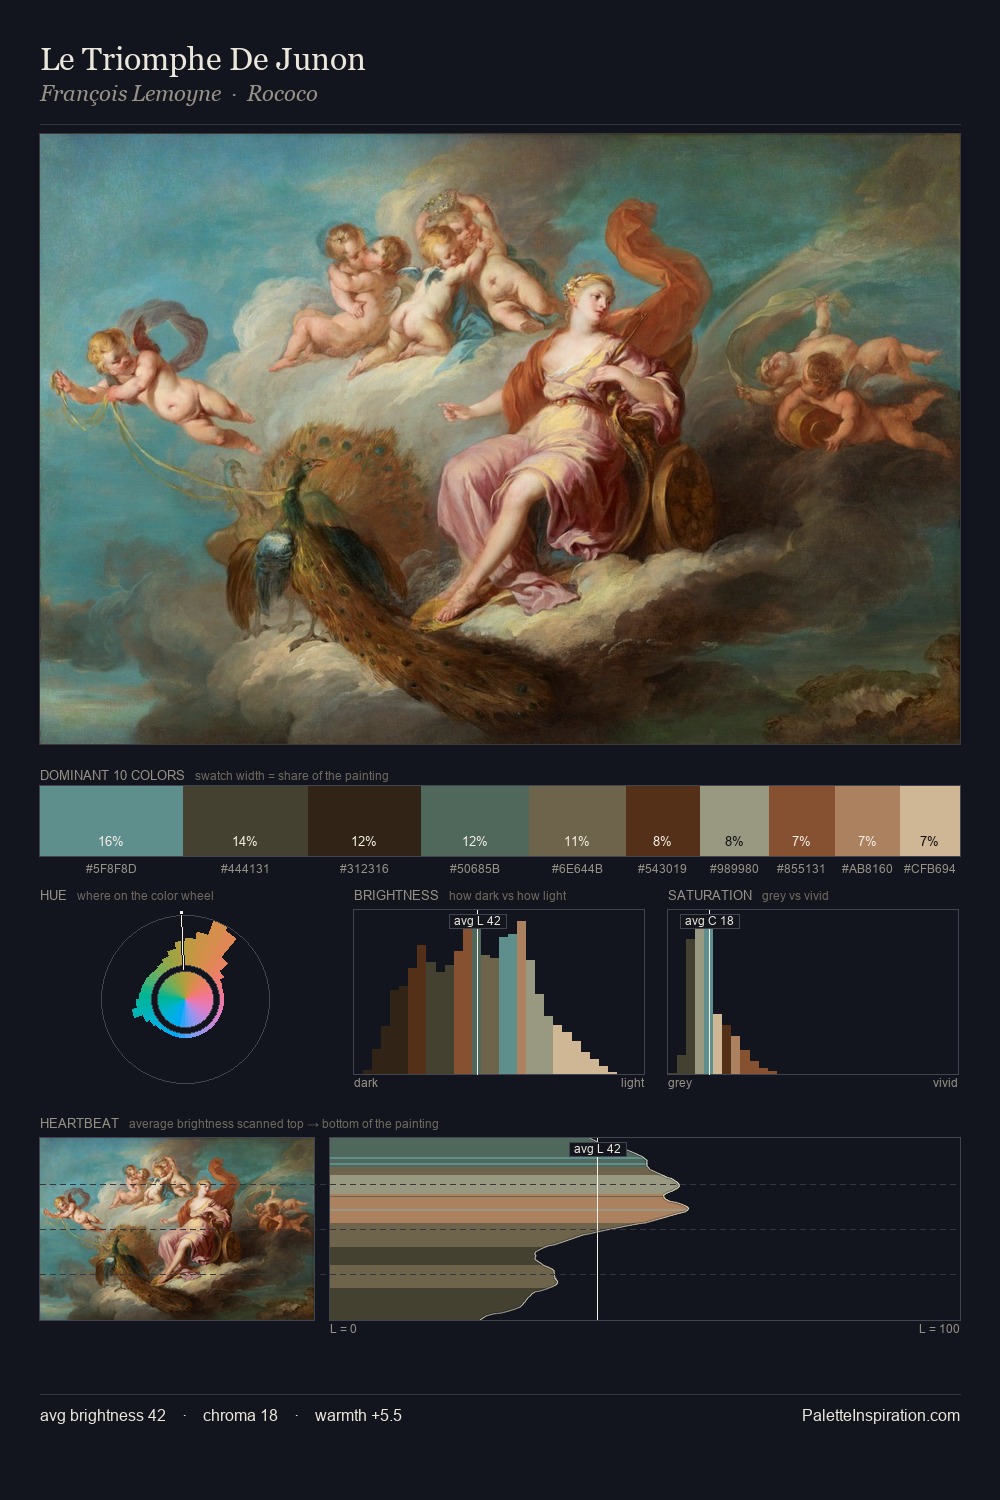This screenshot has height=1500, width=1000.
Task: Click the #5F8F8D teal color swatch
Action: click(111, 821)
